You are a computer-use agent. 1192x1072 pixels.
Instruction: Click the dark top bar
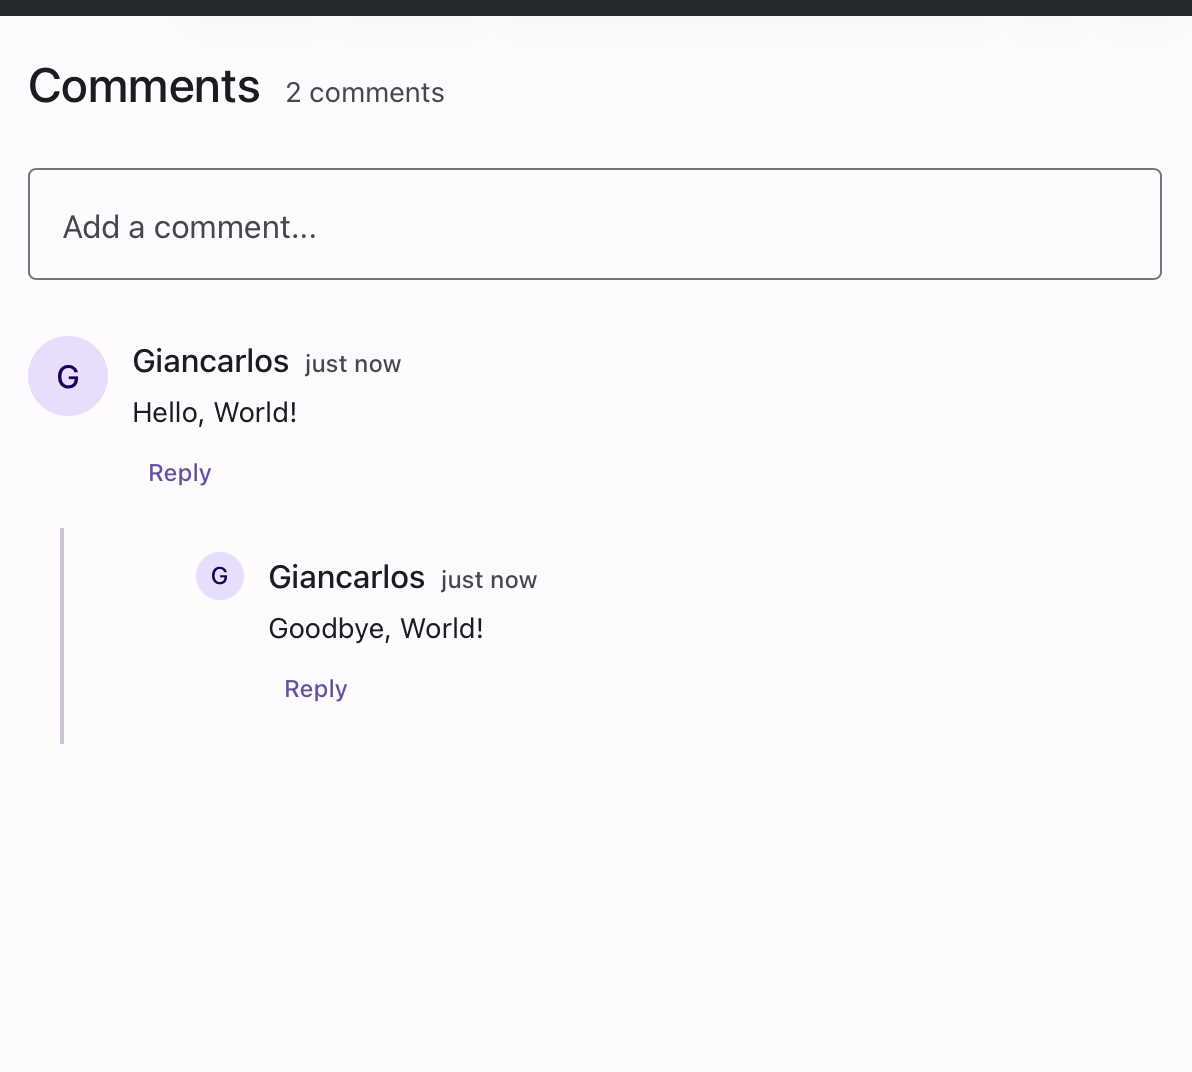tap(596, 7)
